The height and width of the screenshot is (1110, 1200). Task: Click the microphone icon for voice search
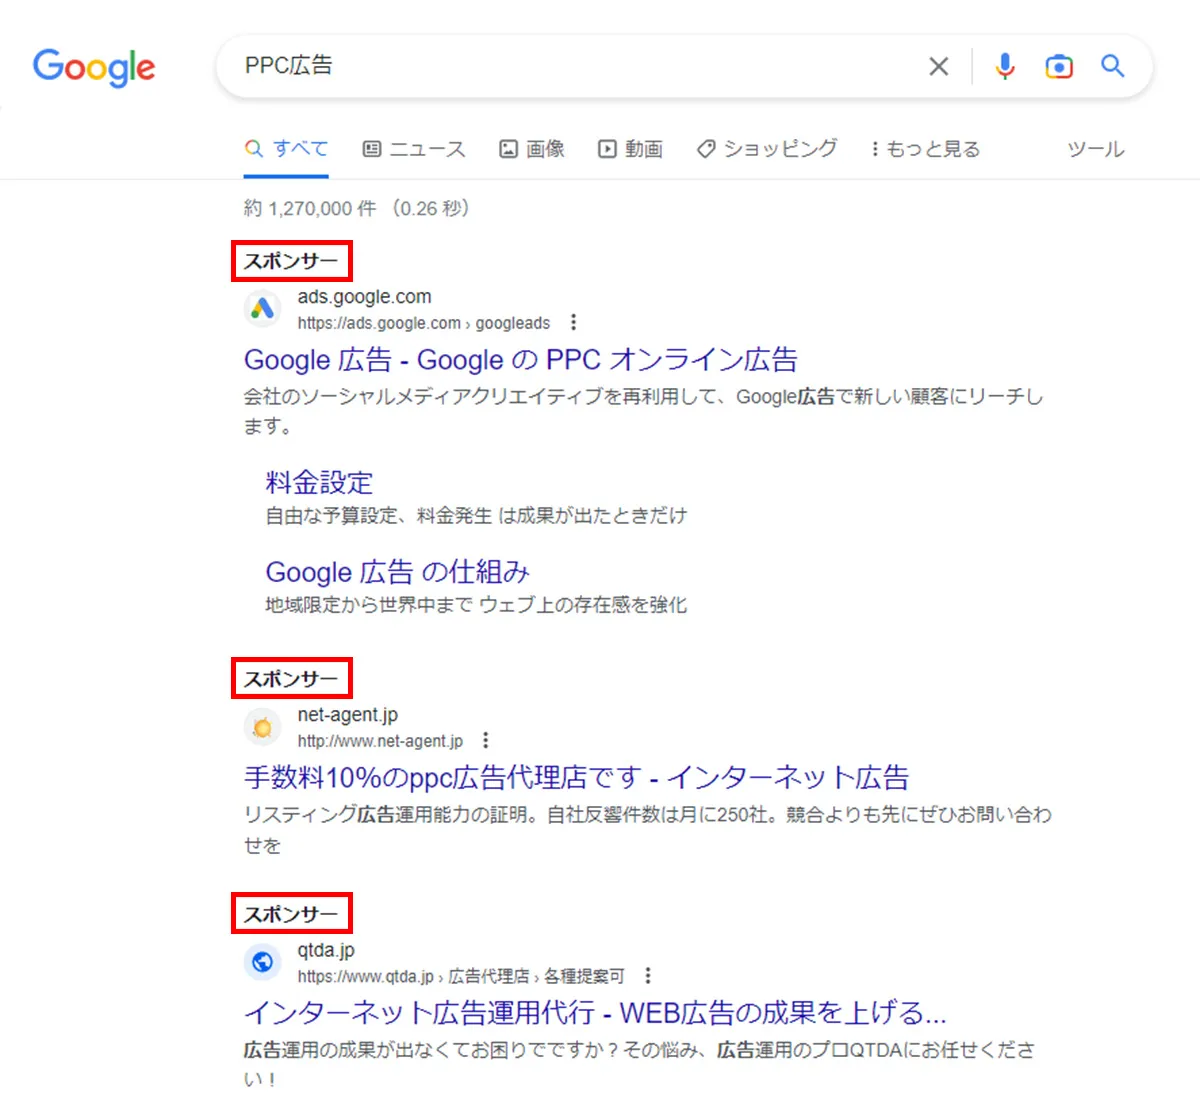(1004, 66)
